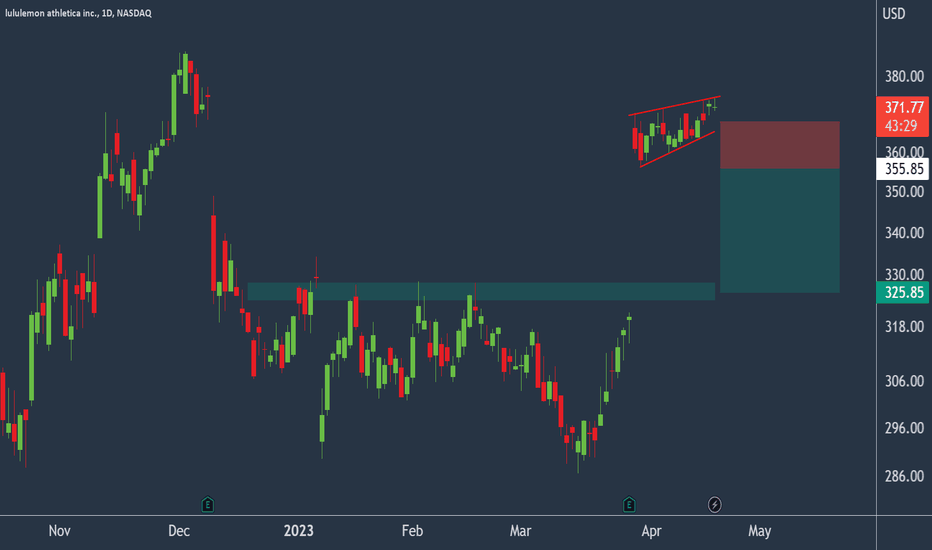The width and height of the screenshot is (932, 550).
Task: Select the horizontal green support zone rectangle
Action: (481, 291)
